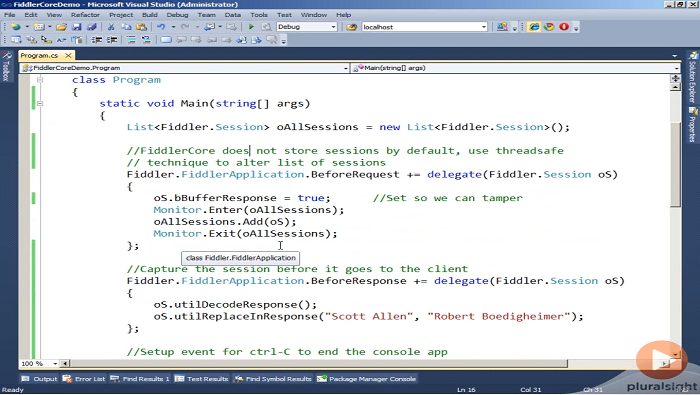The width and height of the screenshot is (700, 395).
Task: Open the Window menu
Action: point(314,15)
